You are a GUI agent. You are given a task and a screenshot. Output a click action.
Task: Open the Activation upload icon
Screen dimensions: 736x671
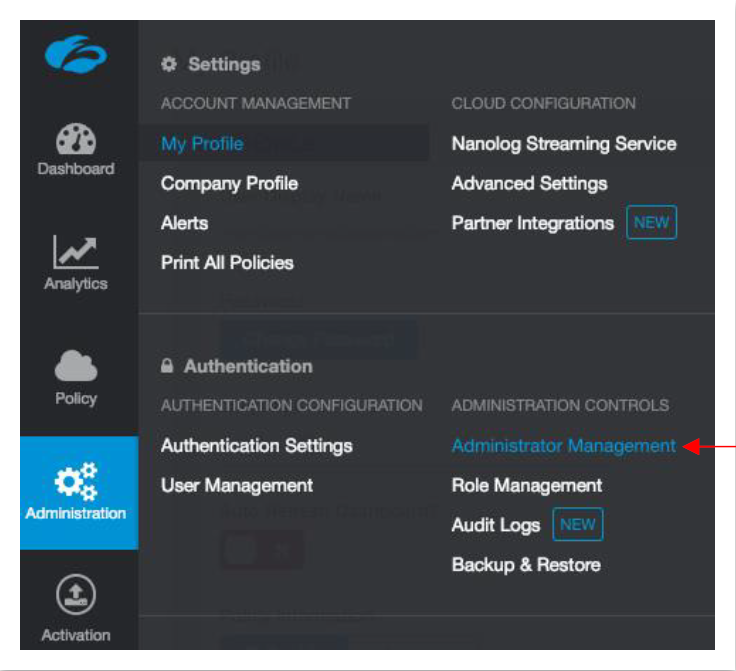(x=76, y=597)
